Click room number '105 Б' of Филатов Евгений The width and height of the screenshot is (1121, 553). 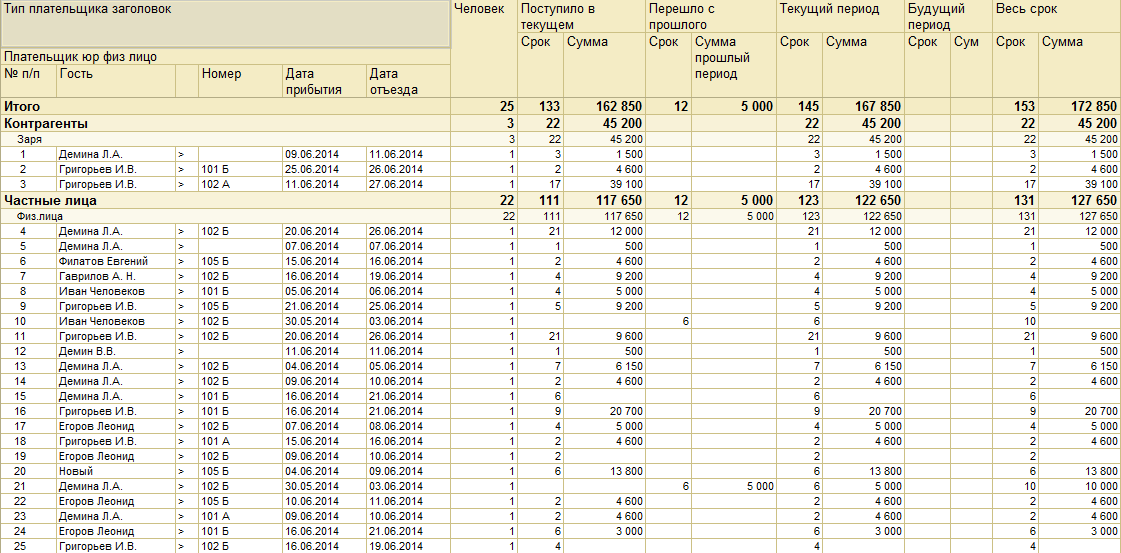pos(239,261)
